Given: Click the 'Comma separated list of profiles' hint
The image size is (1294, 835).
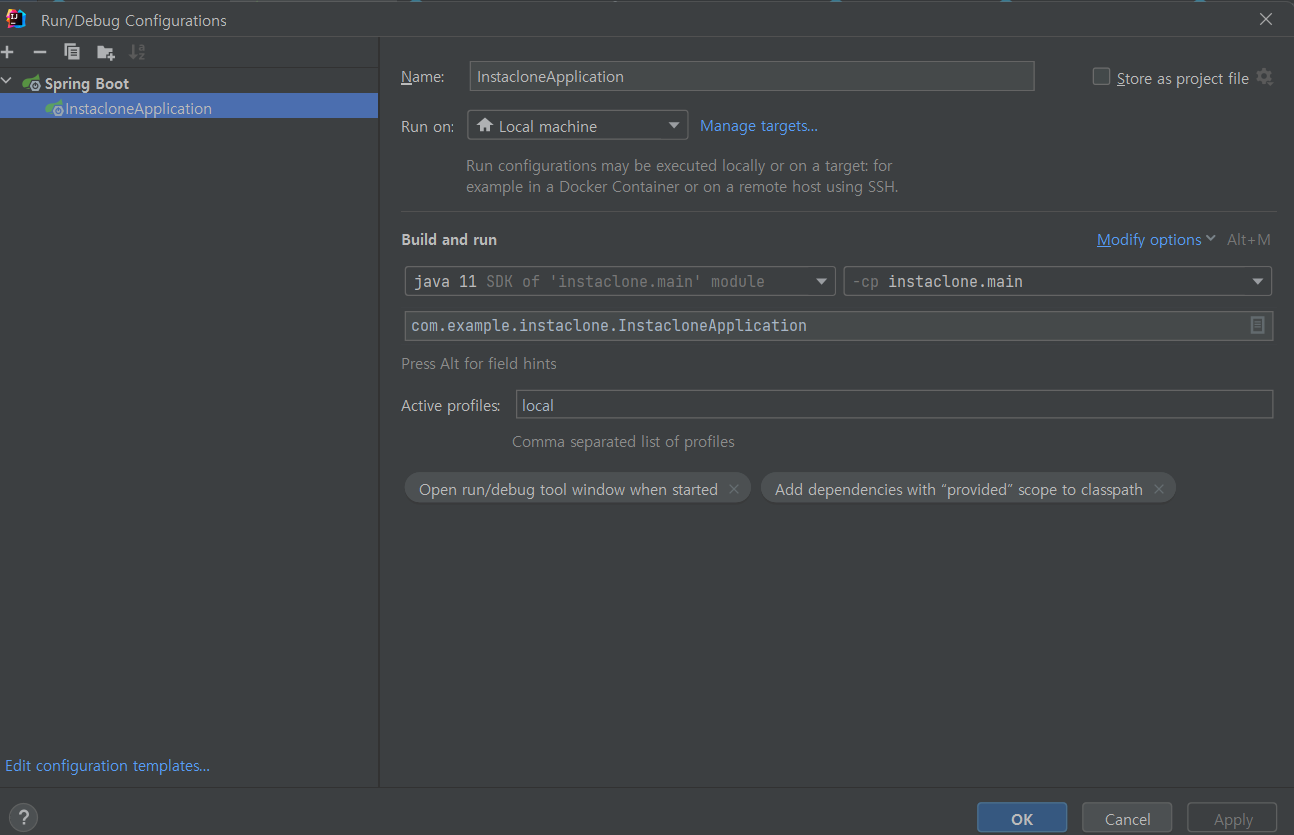Looking at the screenshot, I should pyautogui.click(x=623, y=441).
